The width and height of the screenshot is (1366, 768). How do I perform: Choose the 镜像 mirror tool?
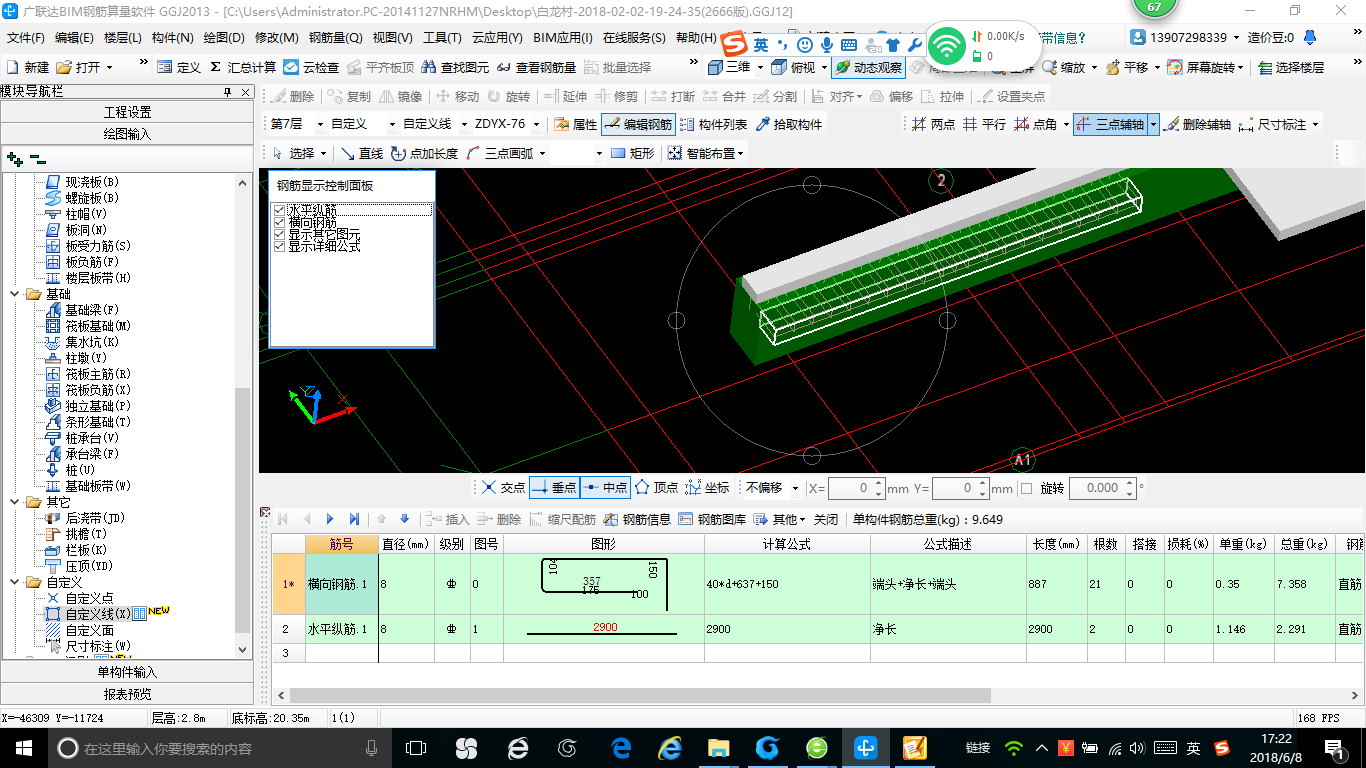[400, 96]
